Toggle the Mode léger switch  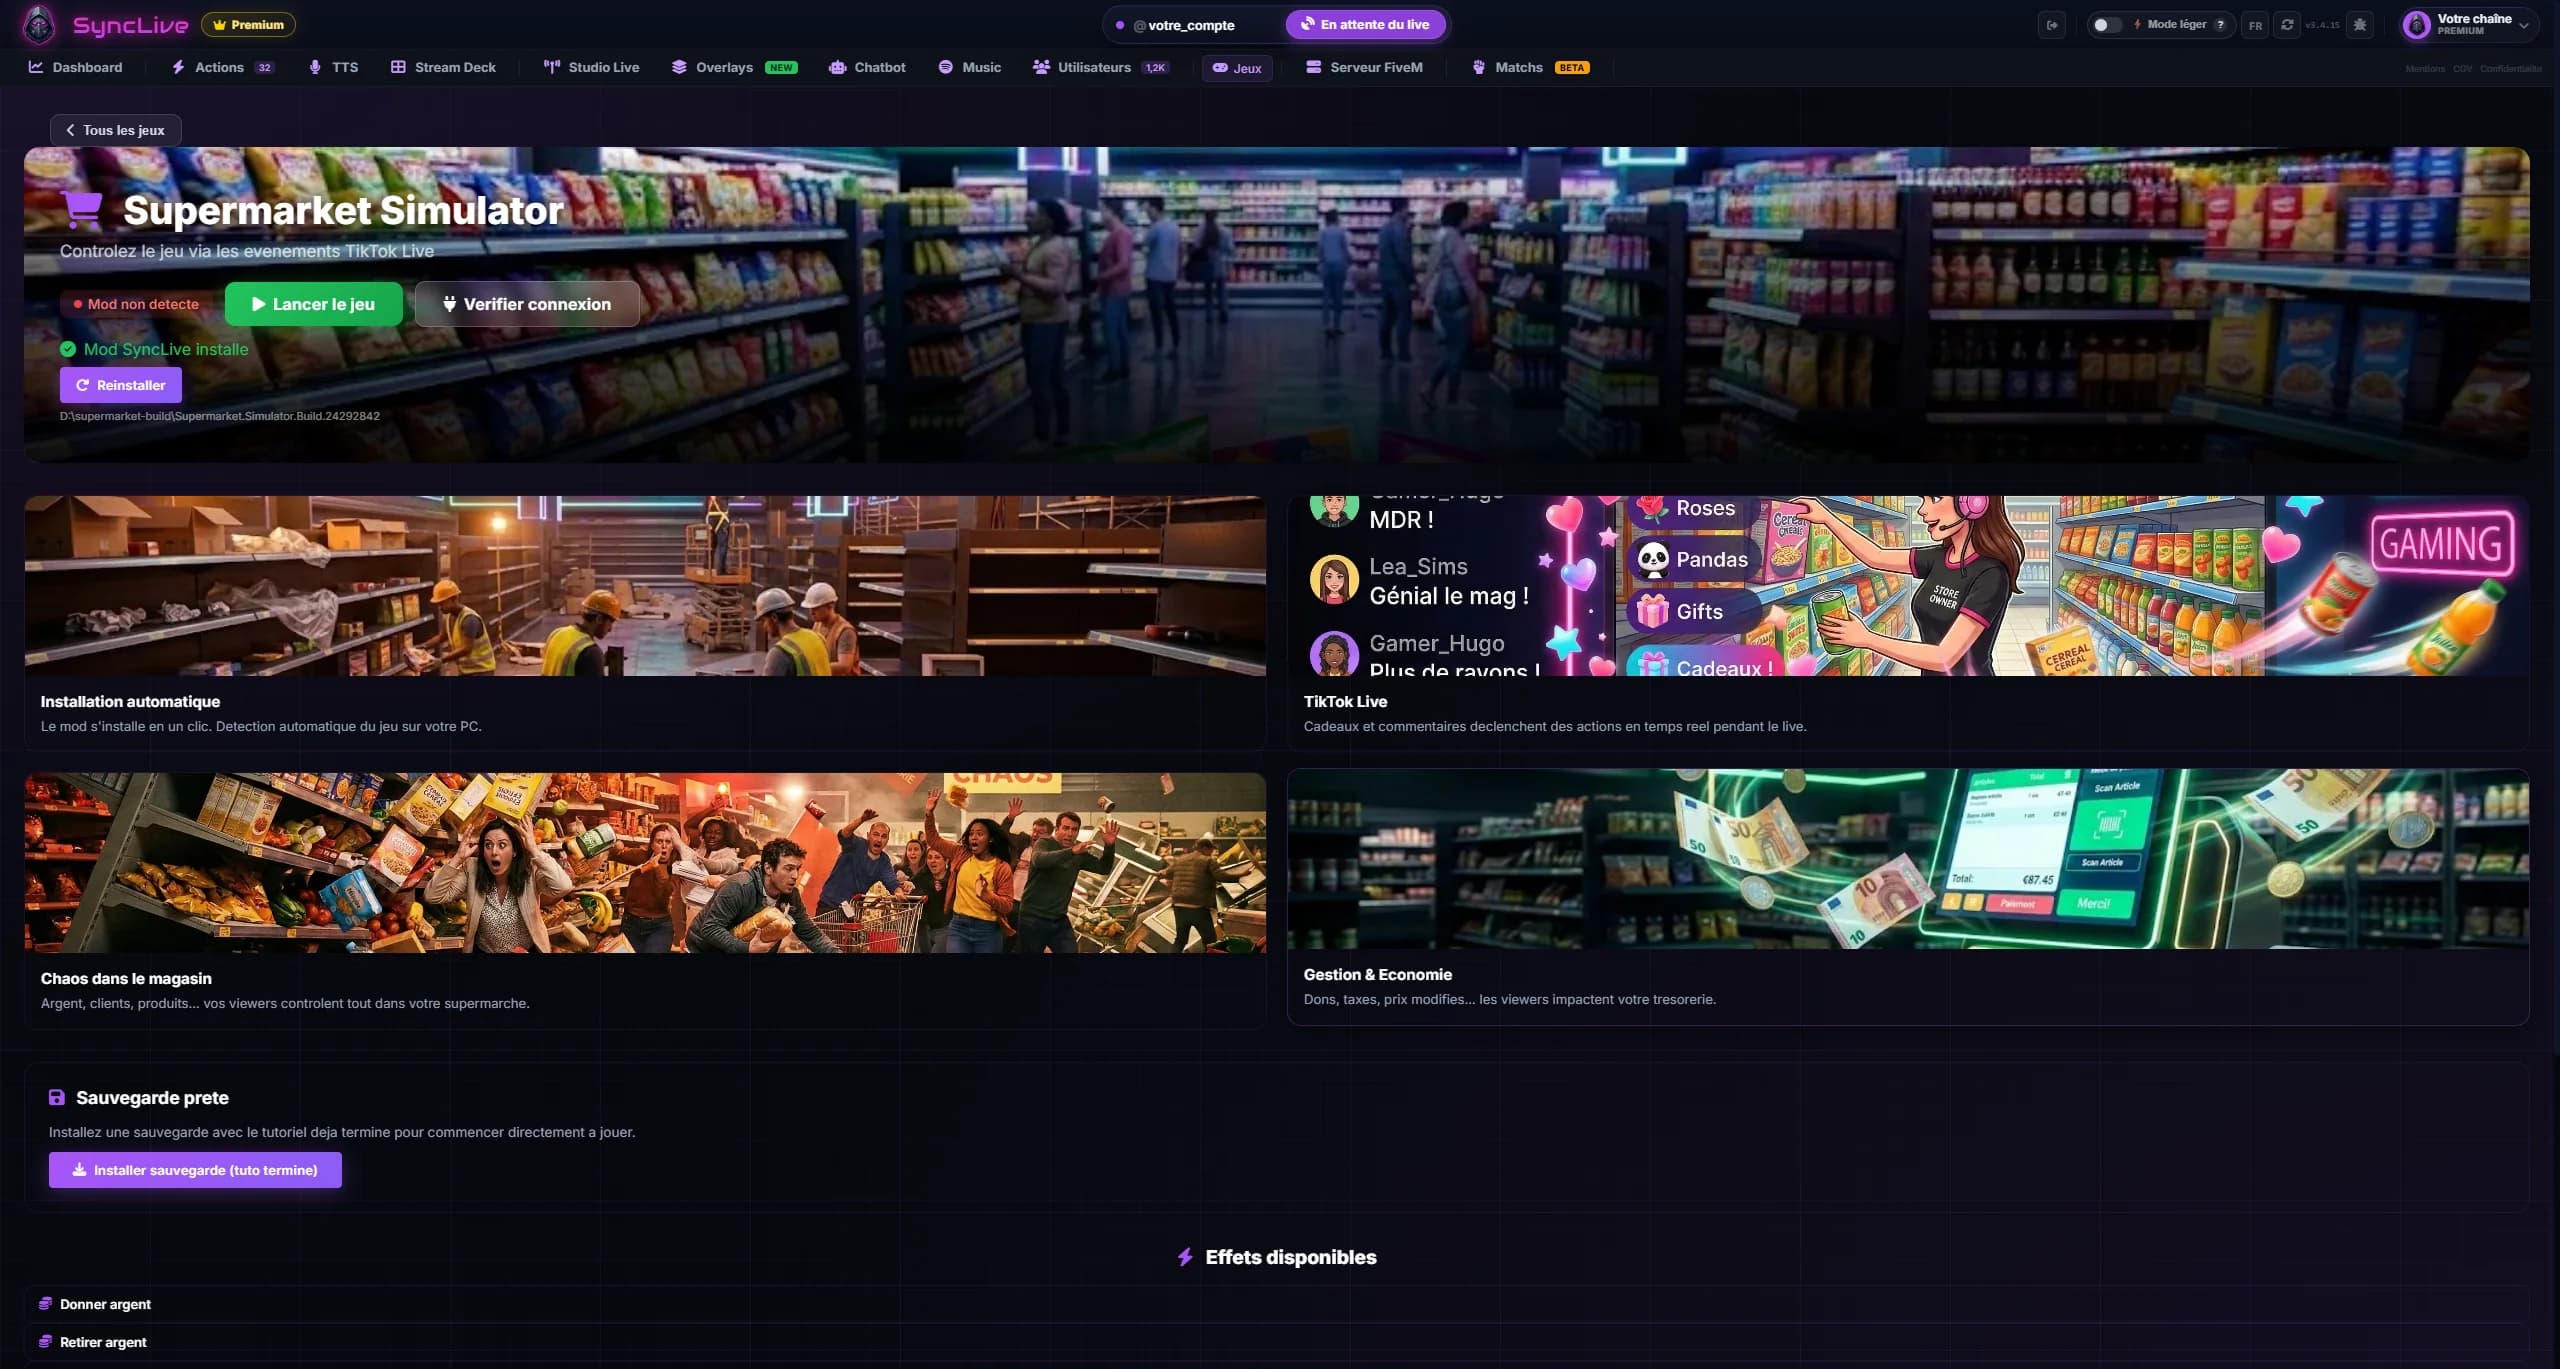[2106, 25]
